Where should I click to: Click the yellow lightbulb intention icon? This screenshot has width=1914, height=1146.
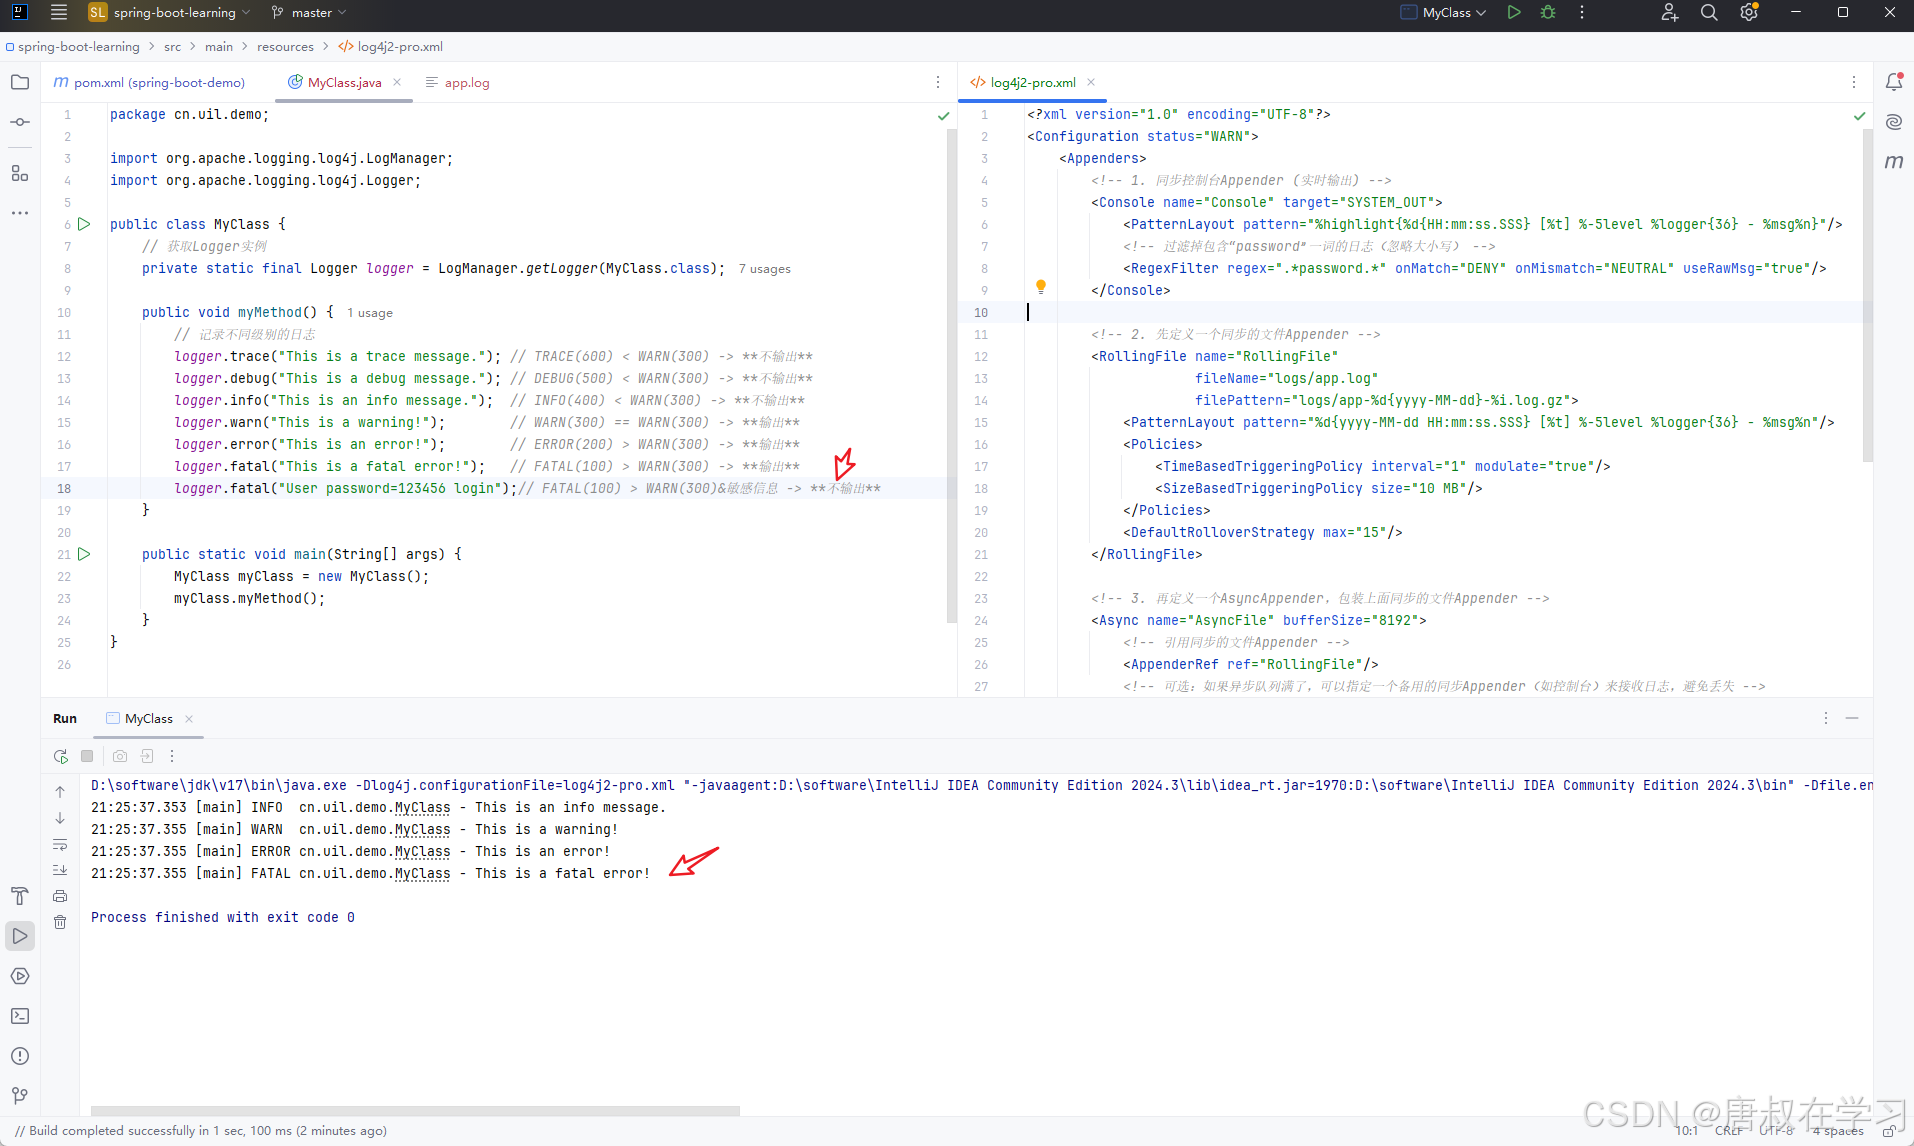[1041, 287]
